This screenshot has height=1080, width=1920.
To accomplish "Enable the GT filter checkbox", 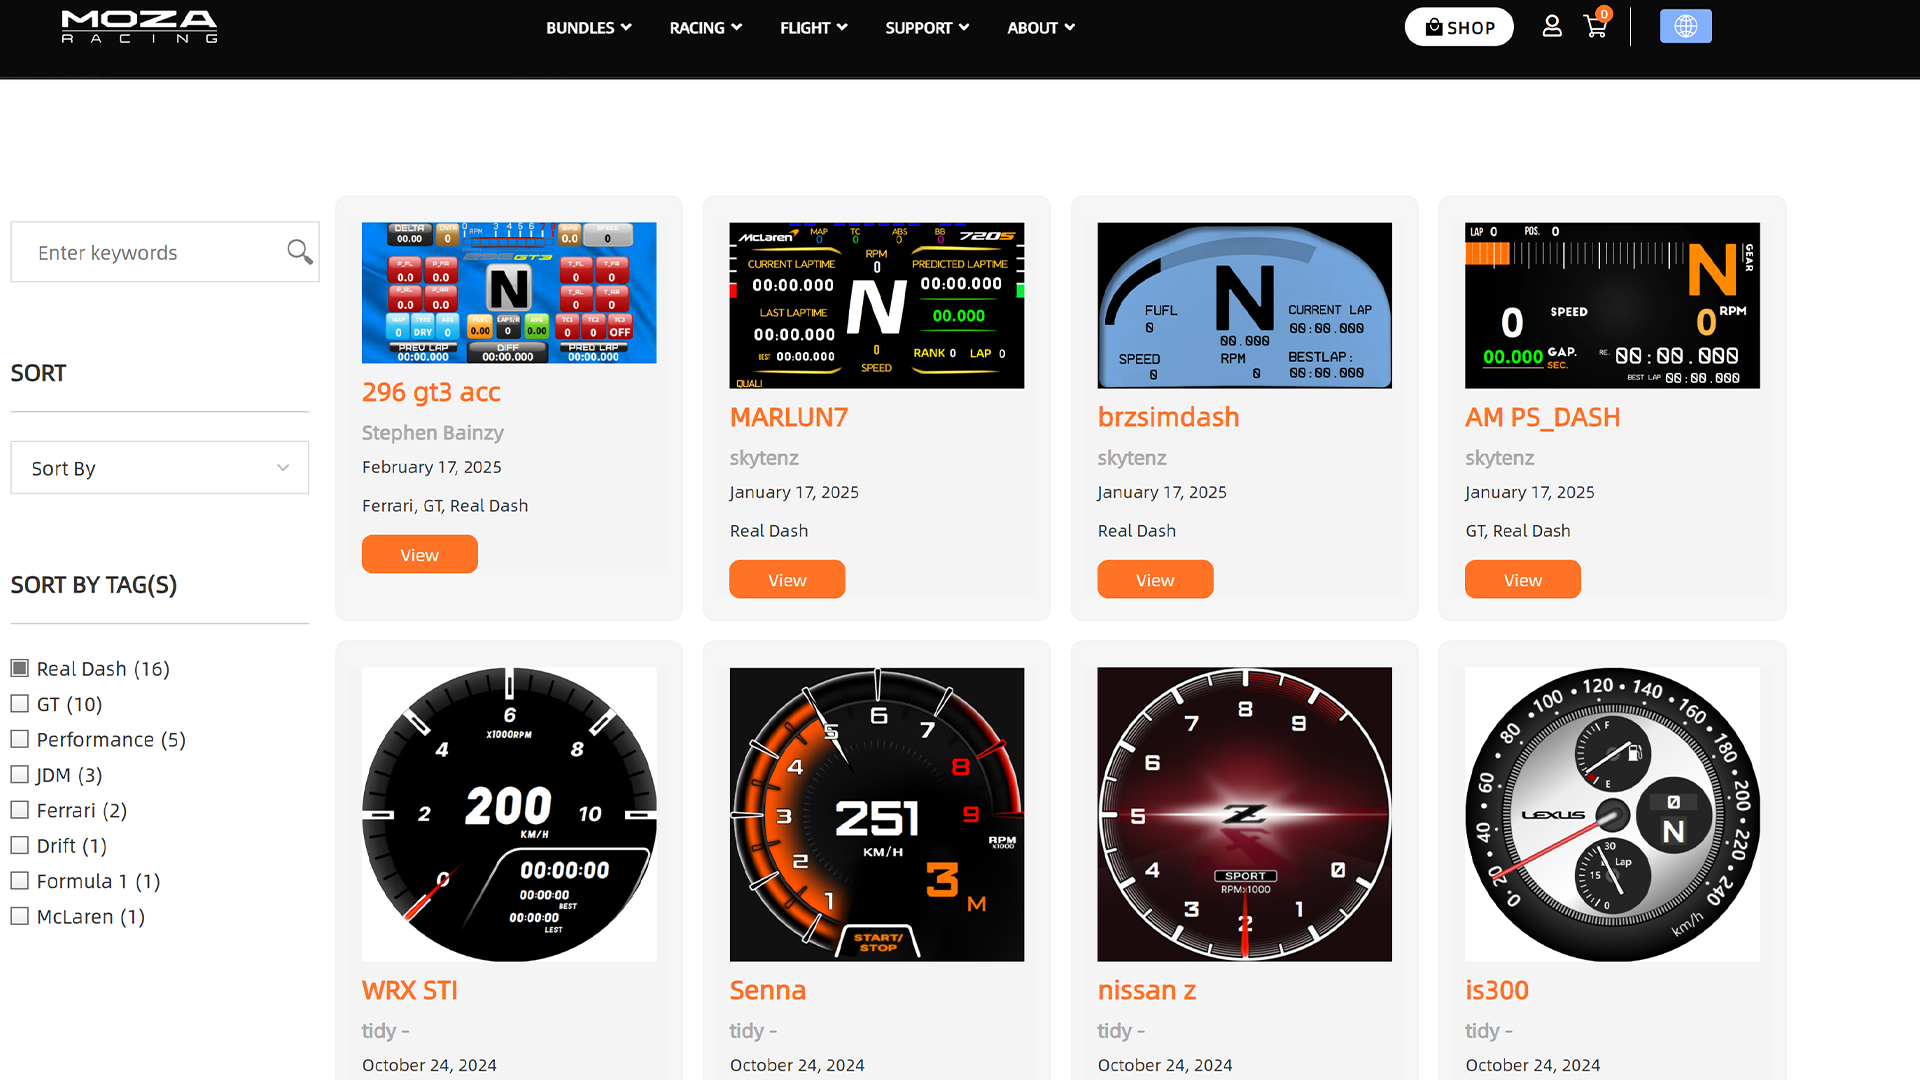I will point(19,704).
